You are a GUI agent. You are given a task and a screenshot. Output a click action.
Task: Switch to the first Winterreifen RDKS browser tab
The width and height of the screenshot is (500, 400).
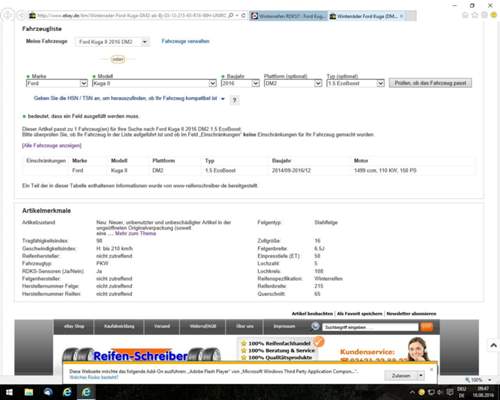click(289, 16)
